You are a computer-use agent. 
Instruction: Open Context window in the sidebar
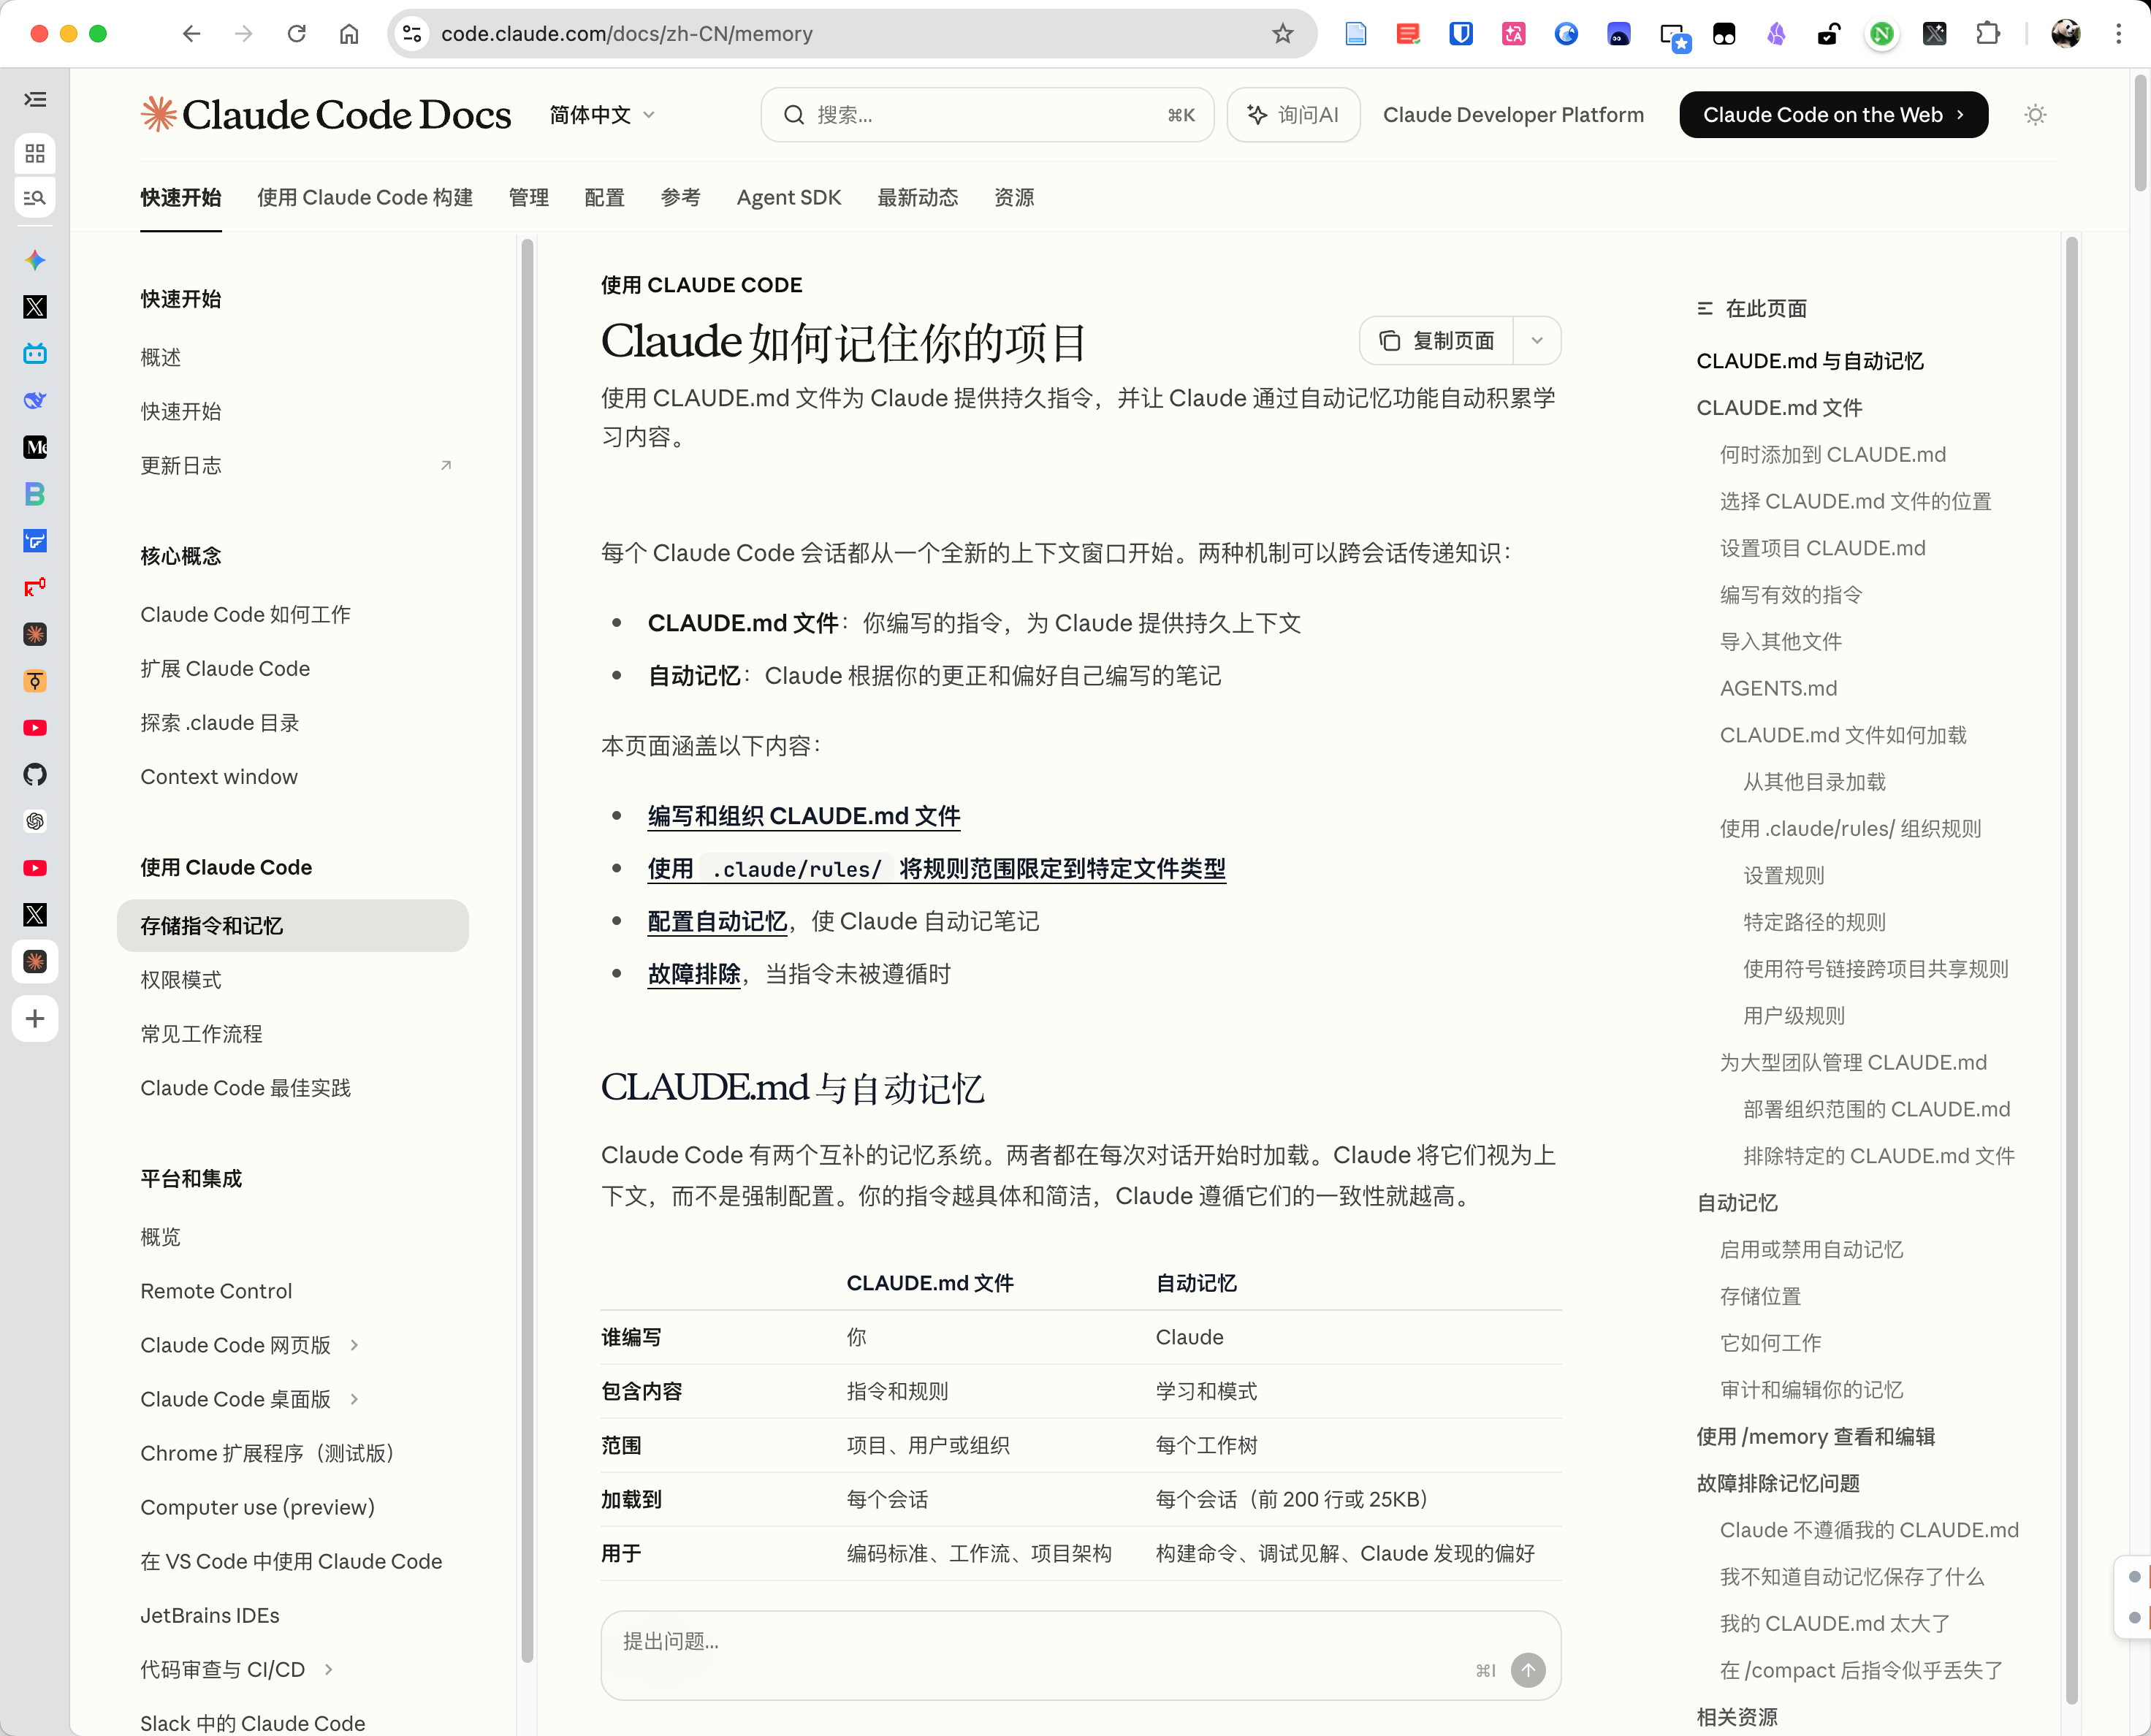(x=219, y=777)
